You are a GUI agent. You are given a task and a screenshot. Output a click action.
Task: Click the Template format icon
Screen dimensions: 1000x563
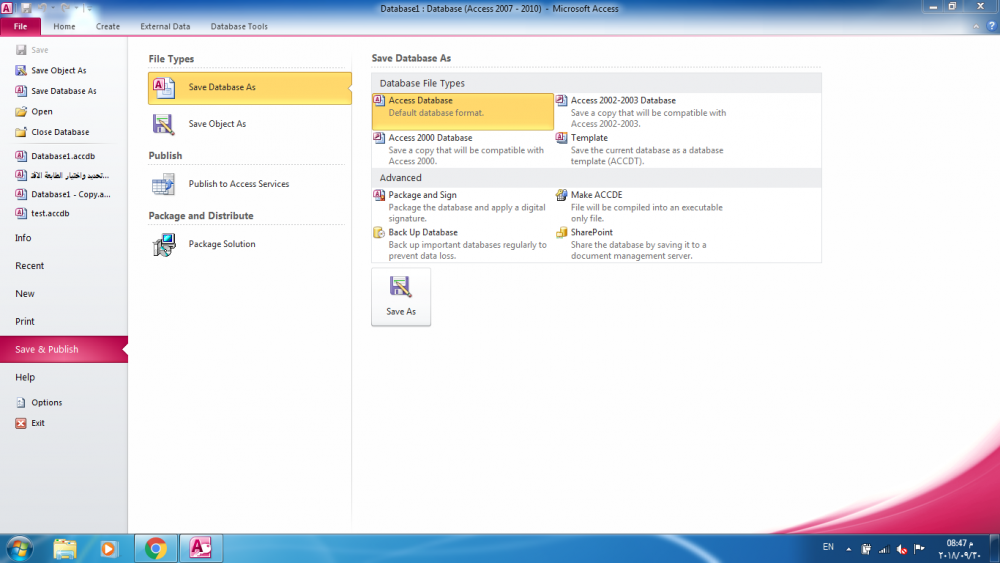tap(561, 138)
